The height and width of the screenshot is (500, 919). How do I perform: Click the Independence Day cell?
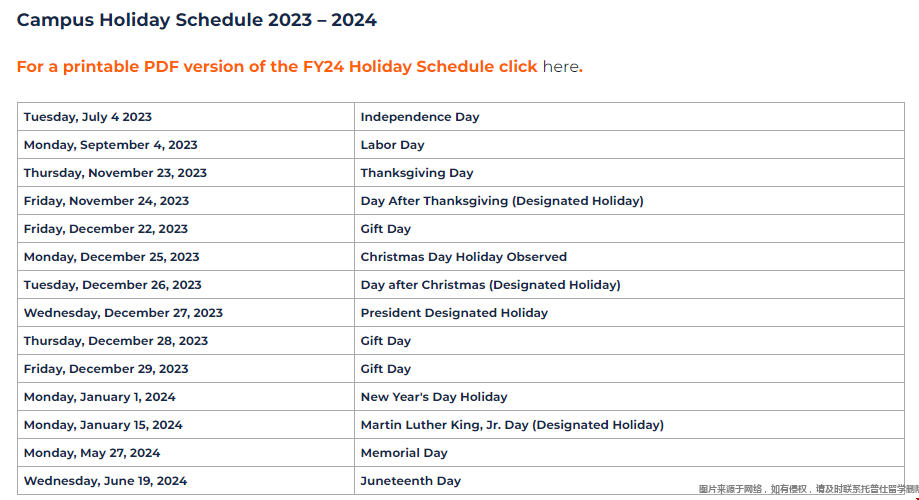[x=420, y=117]
